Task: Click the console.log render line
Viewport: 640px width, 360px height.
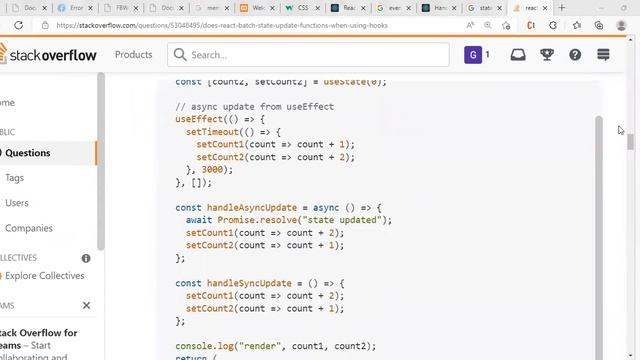Action: pos(276,346)
